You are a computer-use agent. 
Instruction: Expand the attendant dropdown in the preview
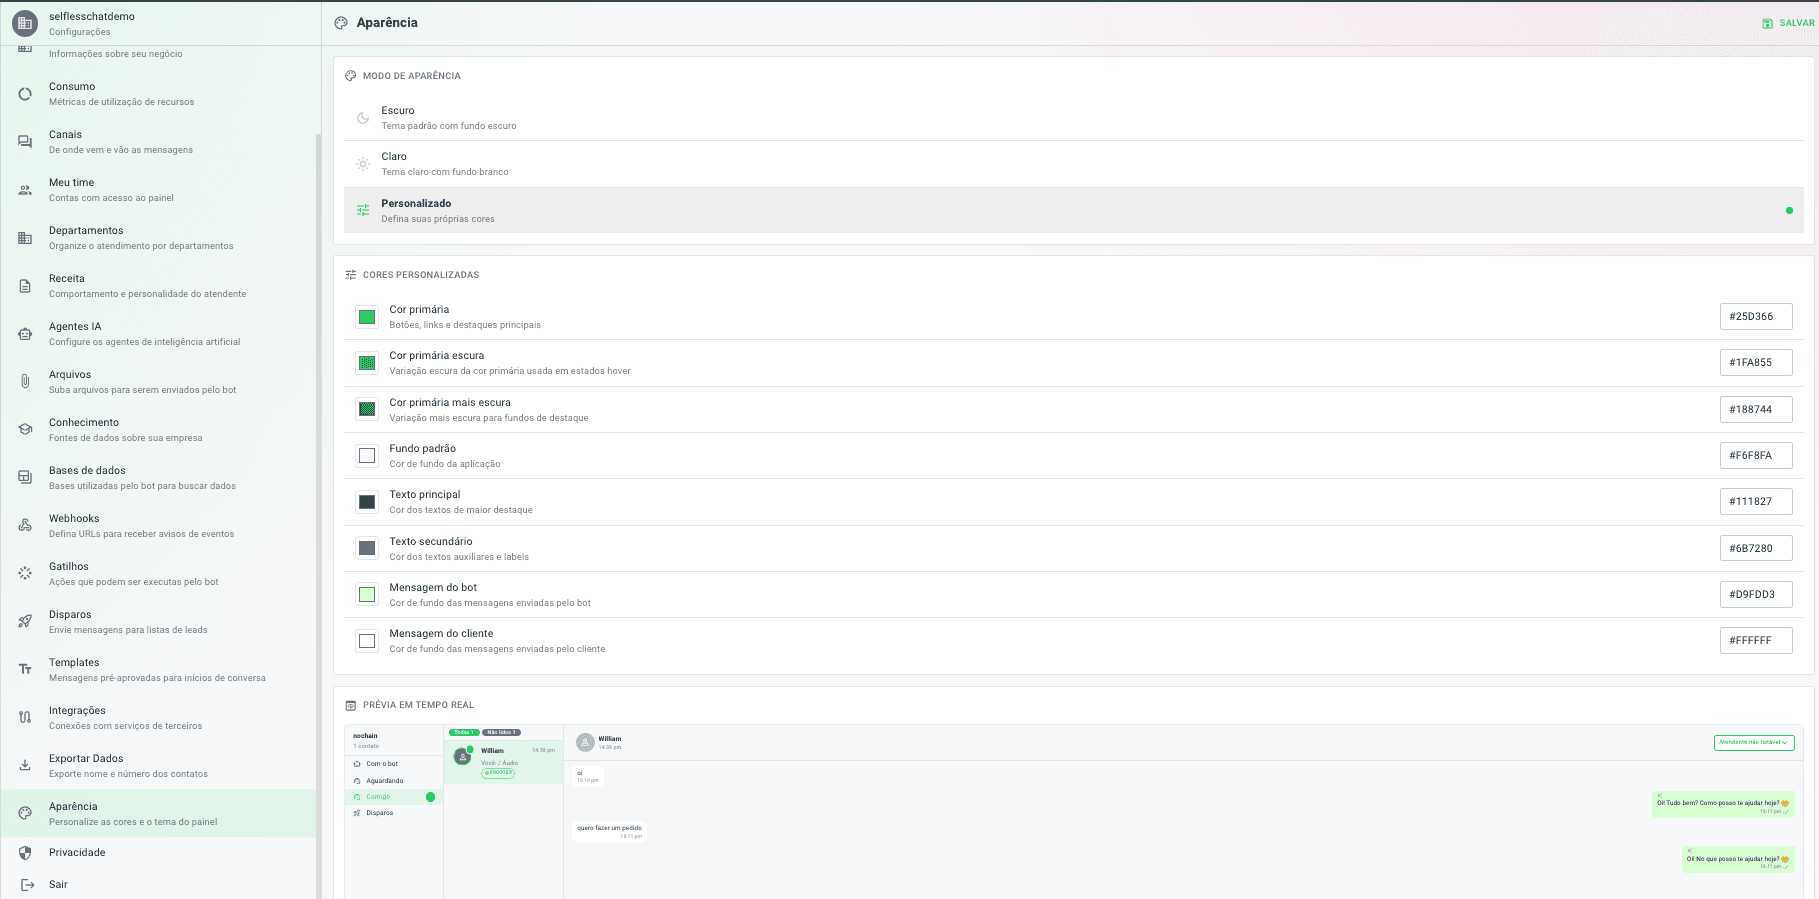1754,743
